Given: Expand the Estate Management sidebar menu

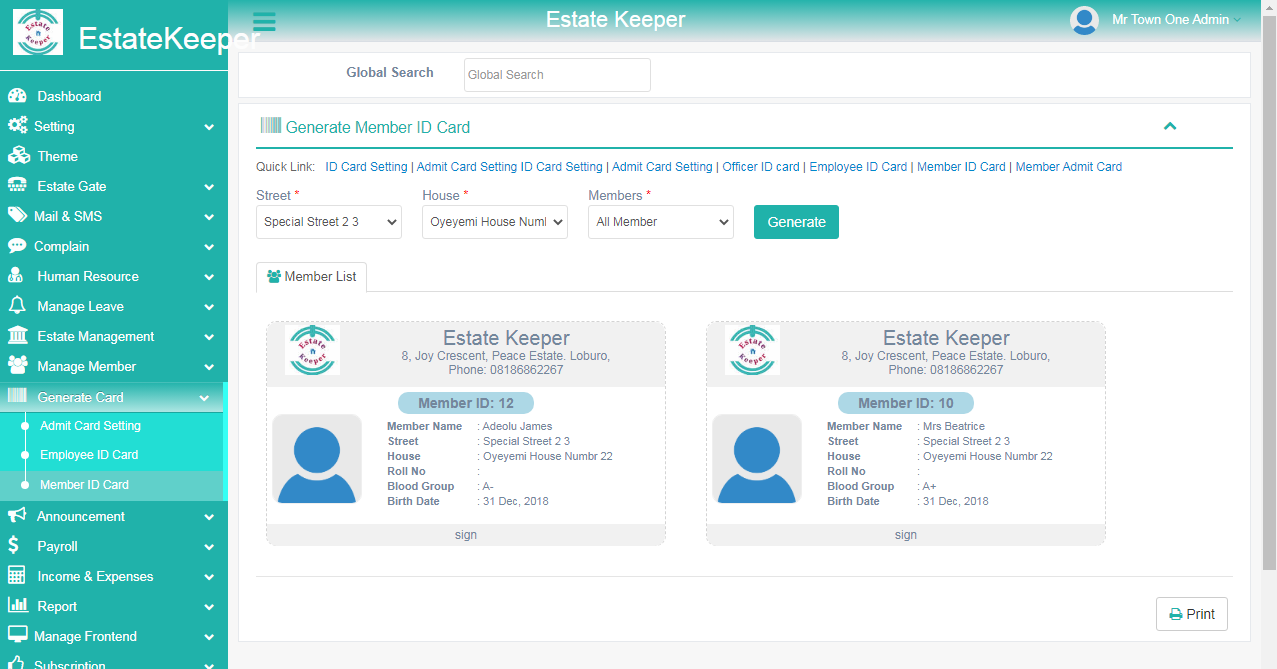Looking at the screenshot, I should pyautogui.click(x=112, y=336).
